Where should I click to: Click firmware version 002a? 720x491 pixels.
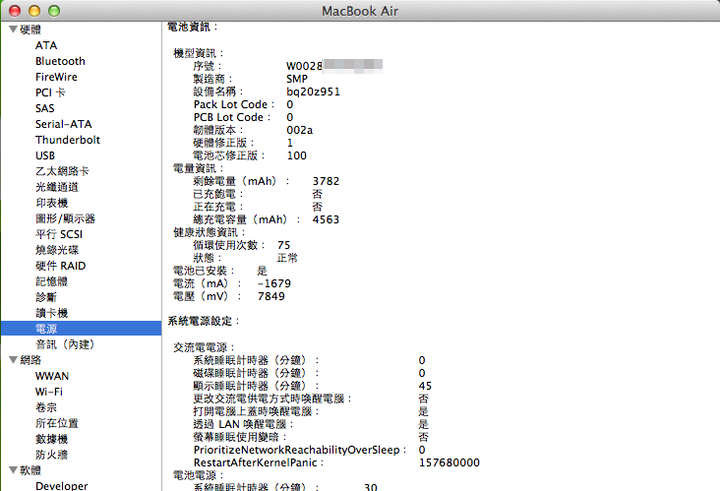pyautogui.click(x=299, y=130)
